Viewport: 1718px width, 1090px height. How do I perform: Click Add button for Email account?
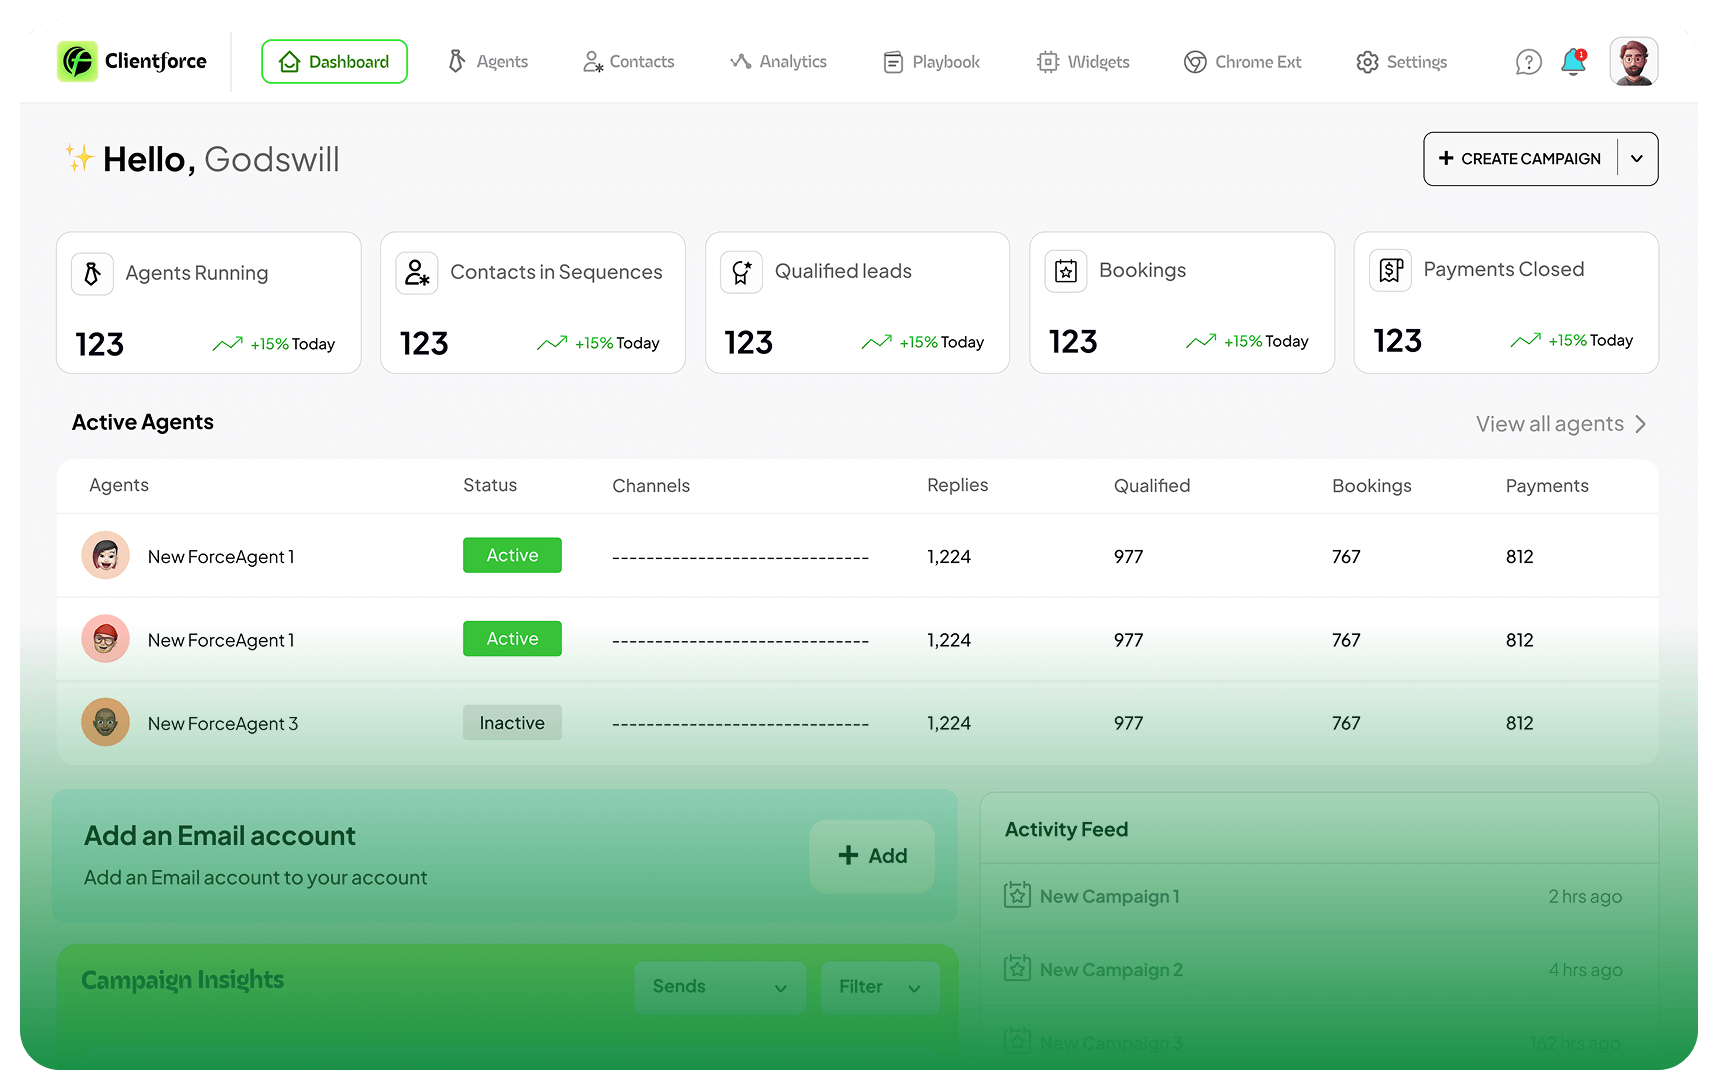(872, 856)
